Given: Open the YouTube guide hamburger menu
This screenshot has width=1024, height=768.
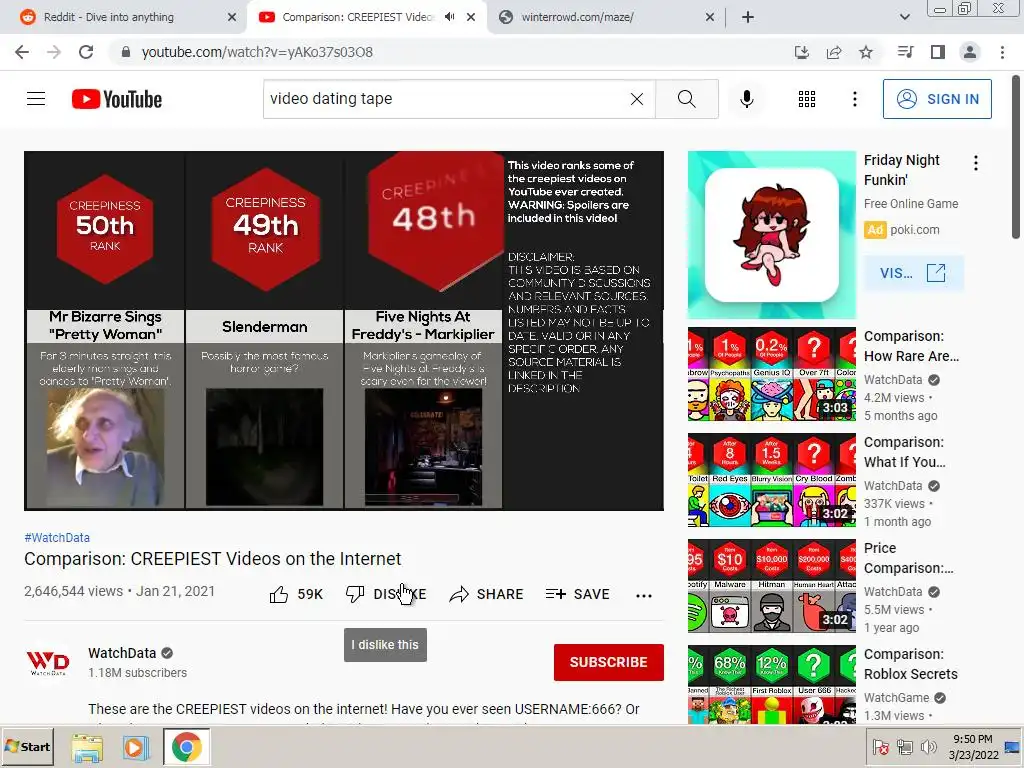Looking at the screenshot, I should pyautogui.click(x=36, y=99).
